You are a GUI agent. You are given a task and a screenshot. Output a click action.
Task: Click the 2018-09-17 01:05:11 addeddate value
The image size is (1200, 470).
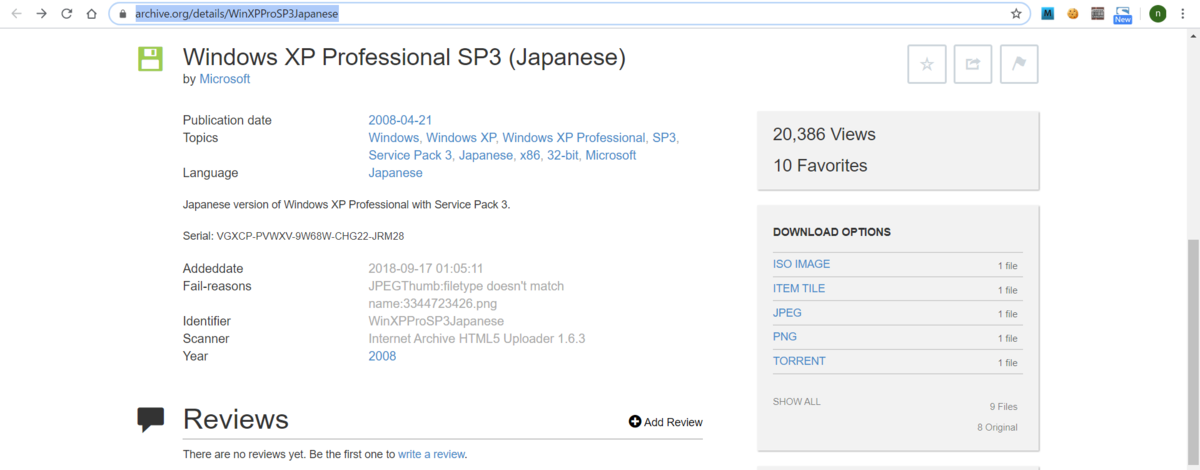pos(426,269)
